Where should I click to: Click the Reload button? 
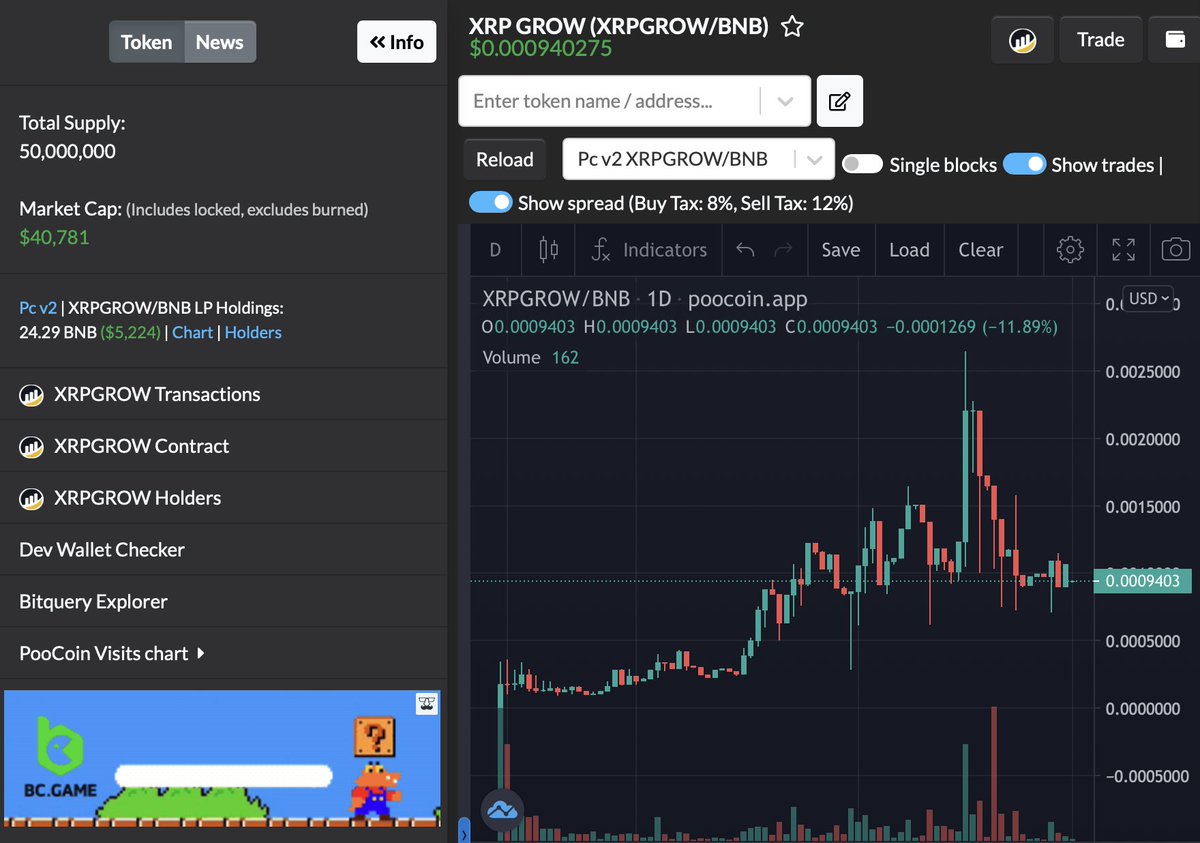coord(505,159)
